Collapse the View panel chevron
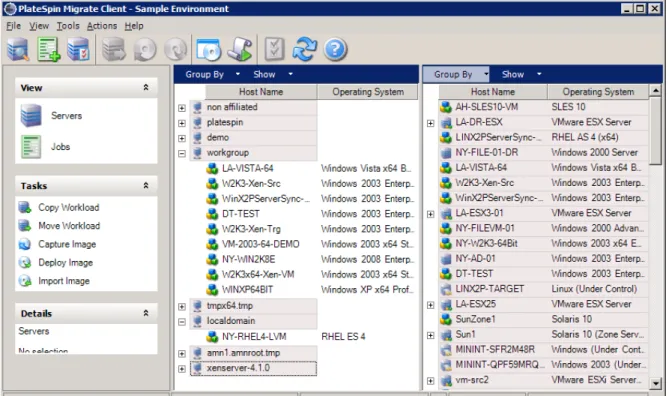 pyautogui.click(x=146, y=87)
